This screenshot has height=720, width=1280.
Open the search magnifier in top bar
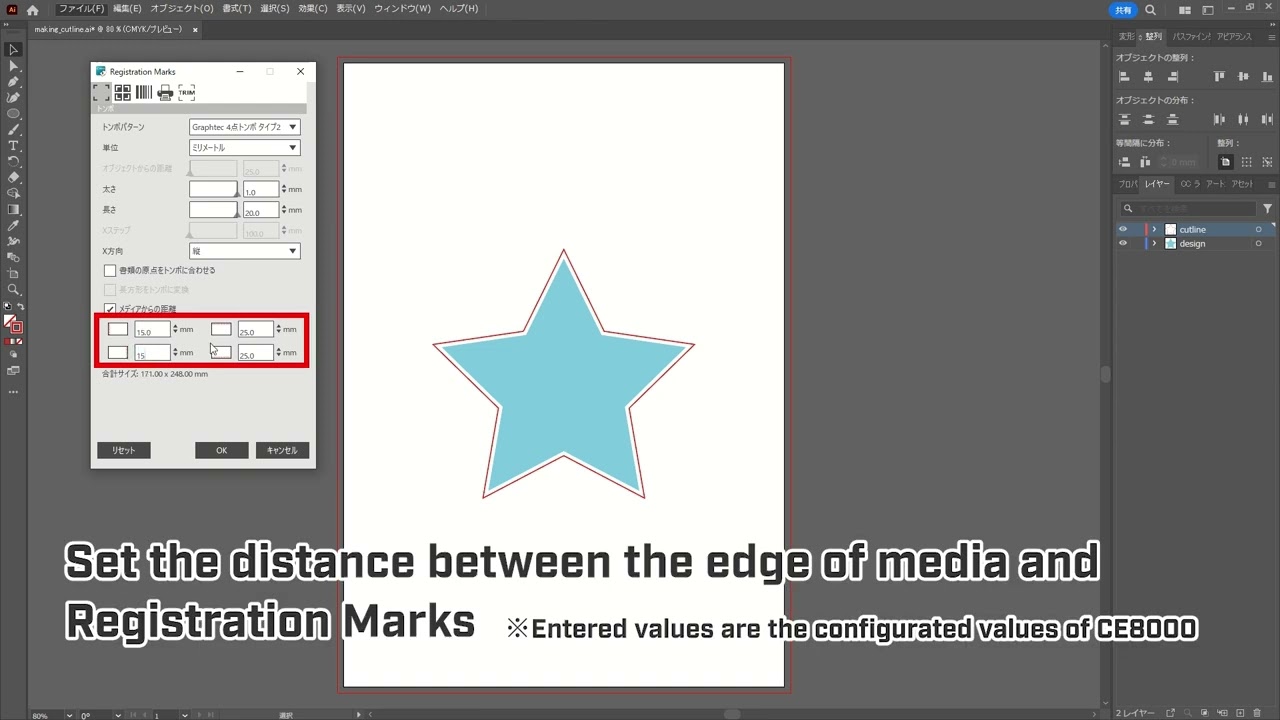tap(1151, 10)
